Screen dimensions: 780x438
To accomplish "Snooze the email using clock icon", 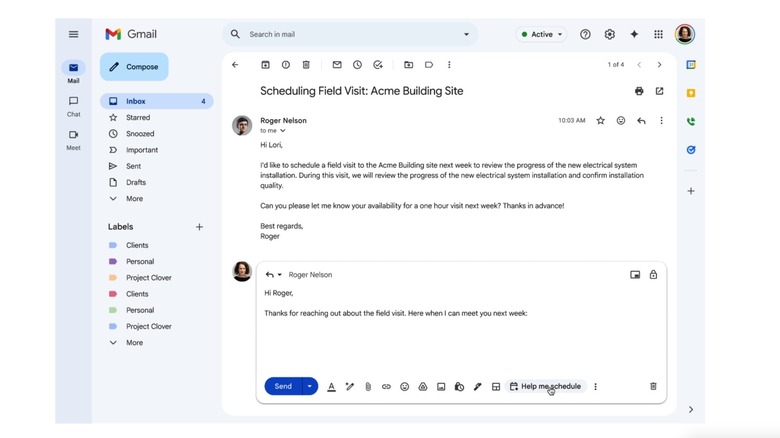I will [357, 65].
